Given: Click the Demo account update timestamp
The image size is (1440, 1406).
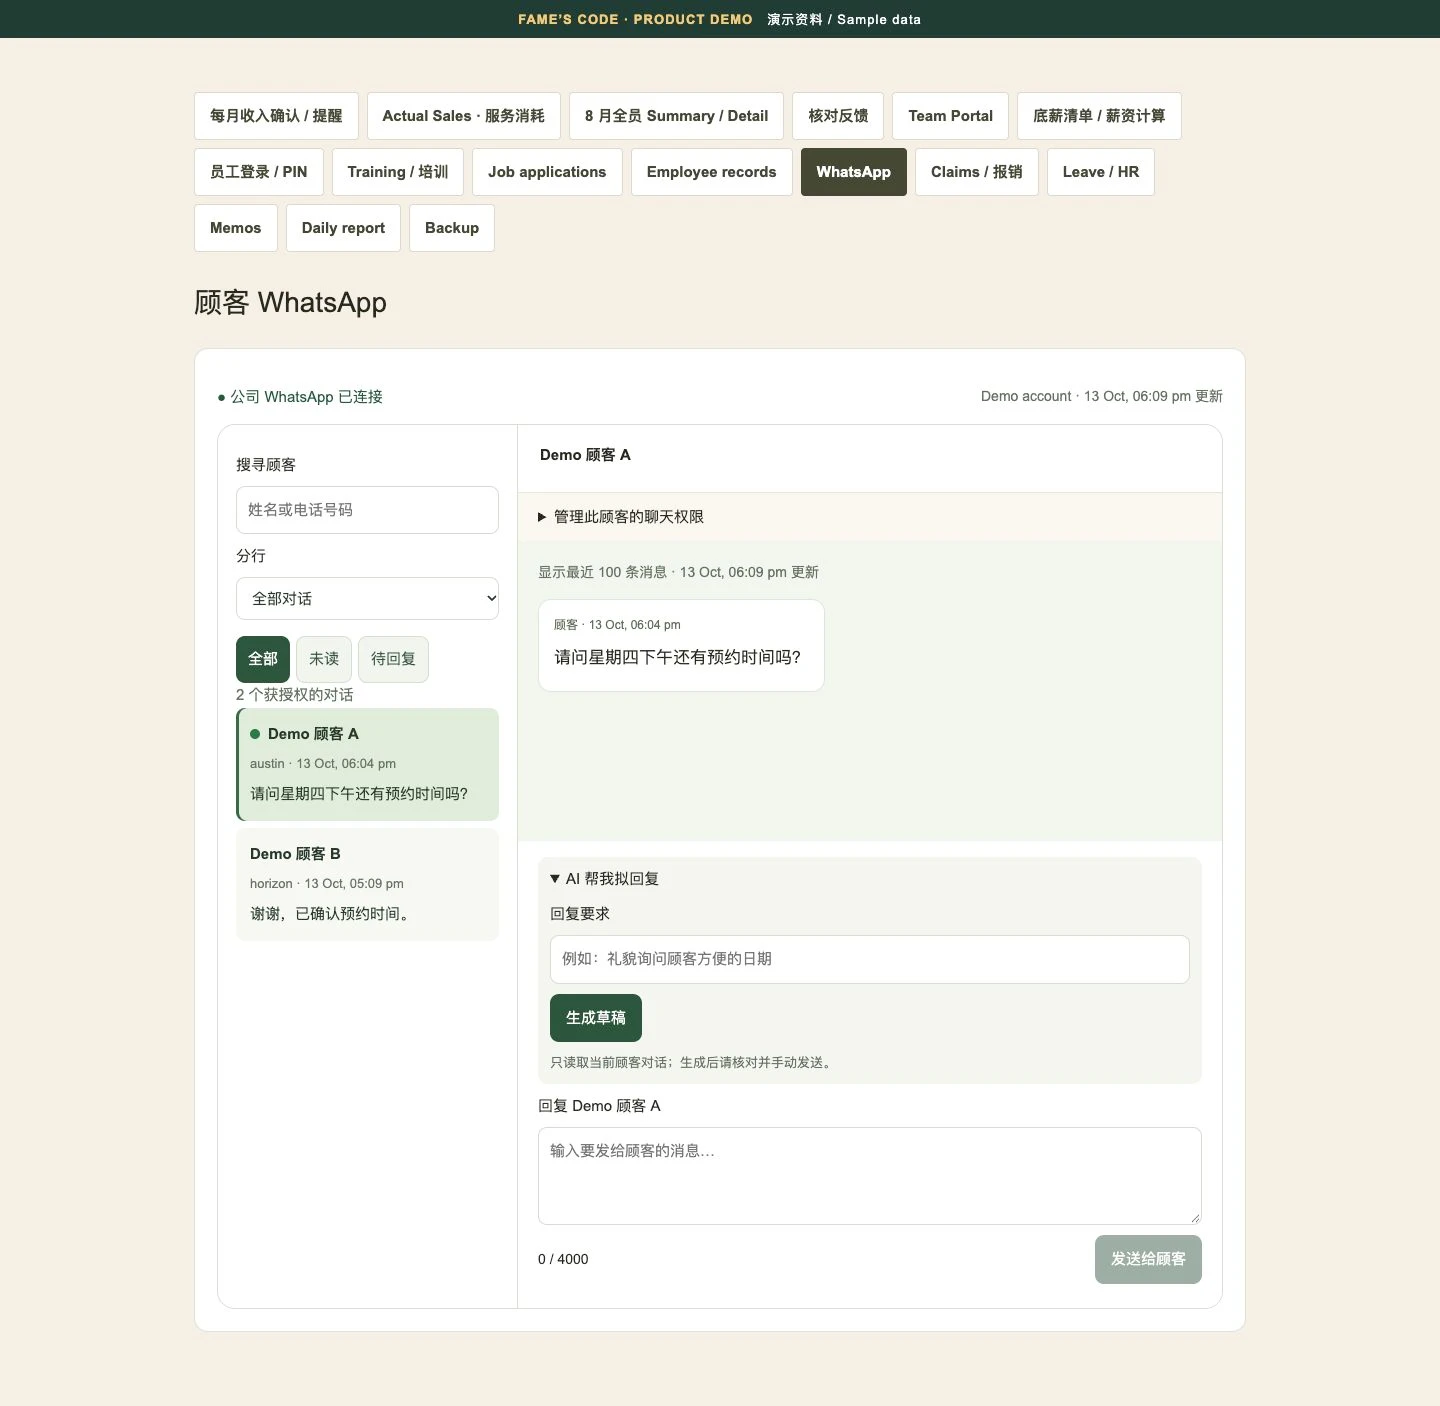Looking at the screenshot, I should [x=1102, y=397].
